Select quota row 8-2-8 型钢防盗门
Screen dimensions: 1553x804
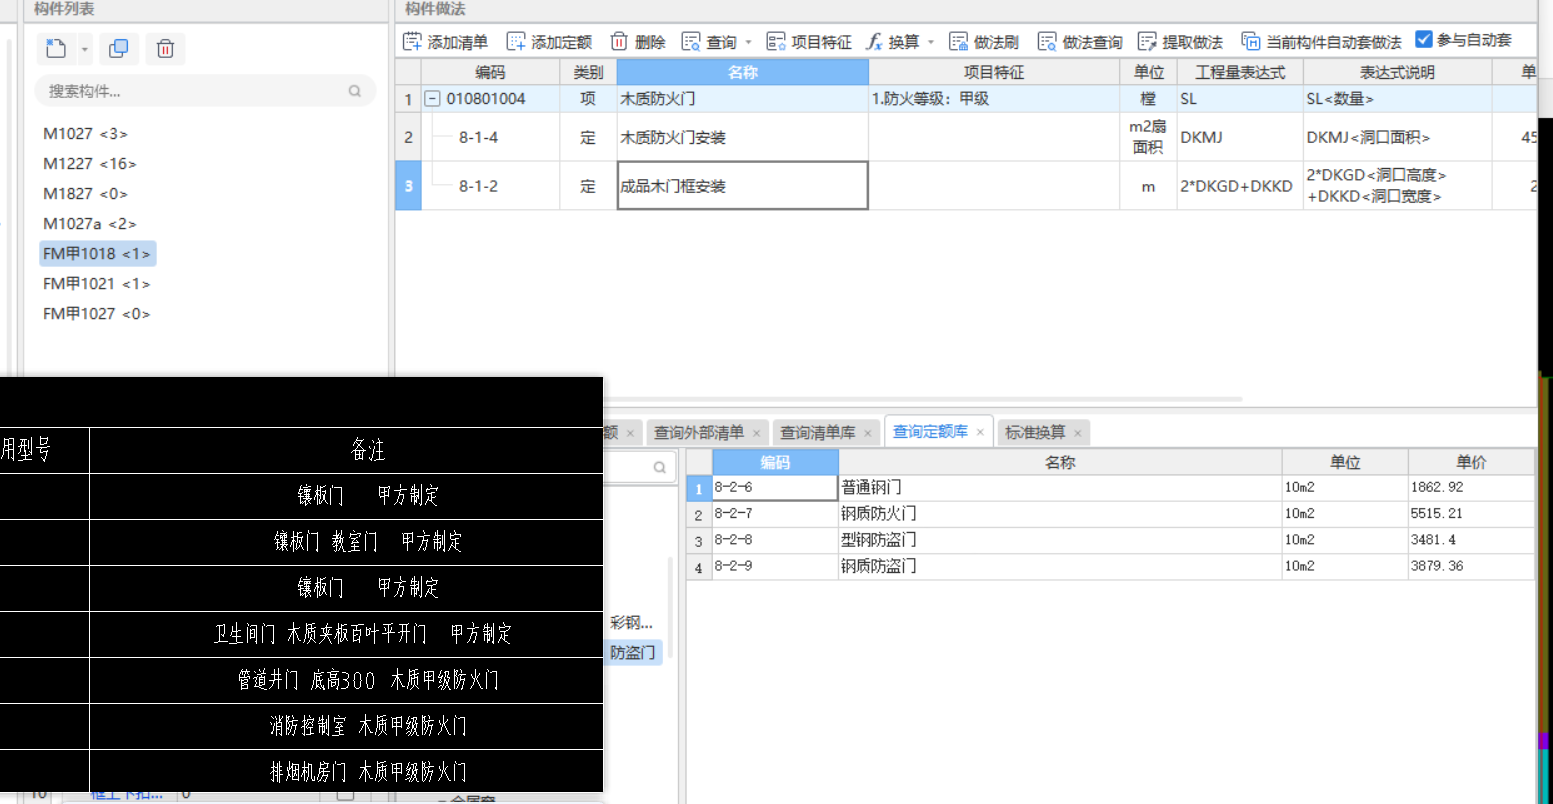pyautogui.click(x=1110, y=540)
